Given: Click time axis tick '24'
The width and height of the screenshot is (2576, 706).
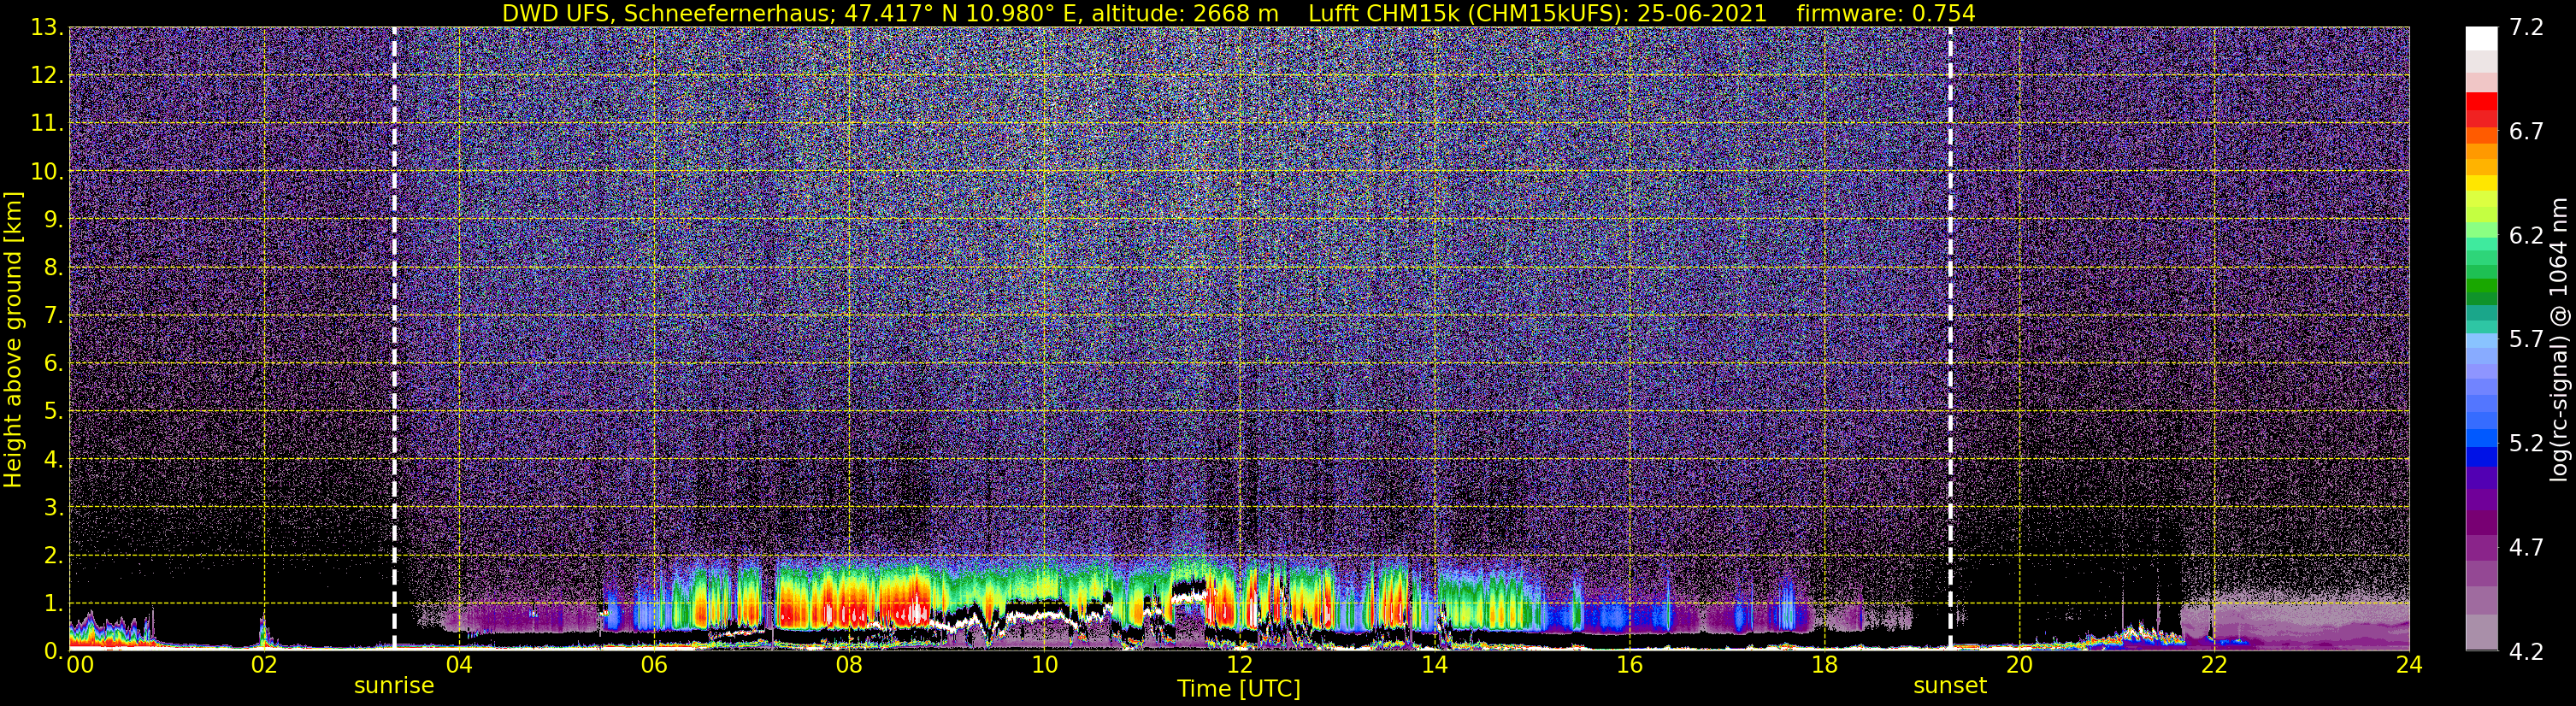Looking at the screenshot, I should pyautogui.click(x=2409, y=666).
